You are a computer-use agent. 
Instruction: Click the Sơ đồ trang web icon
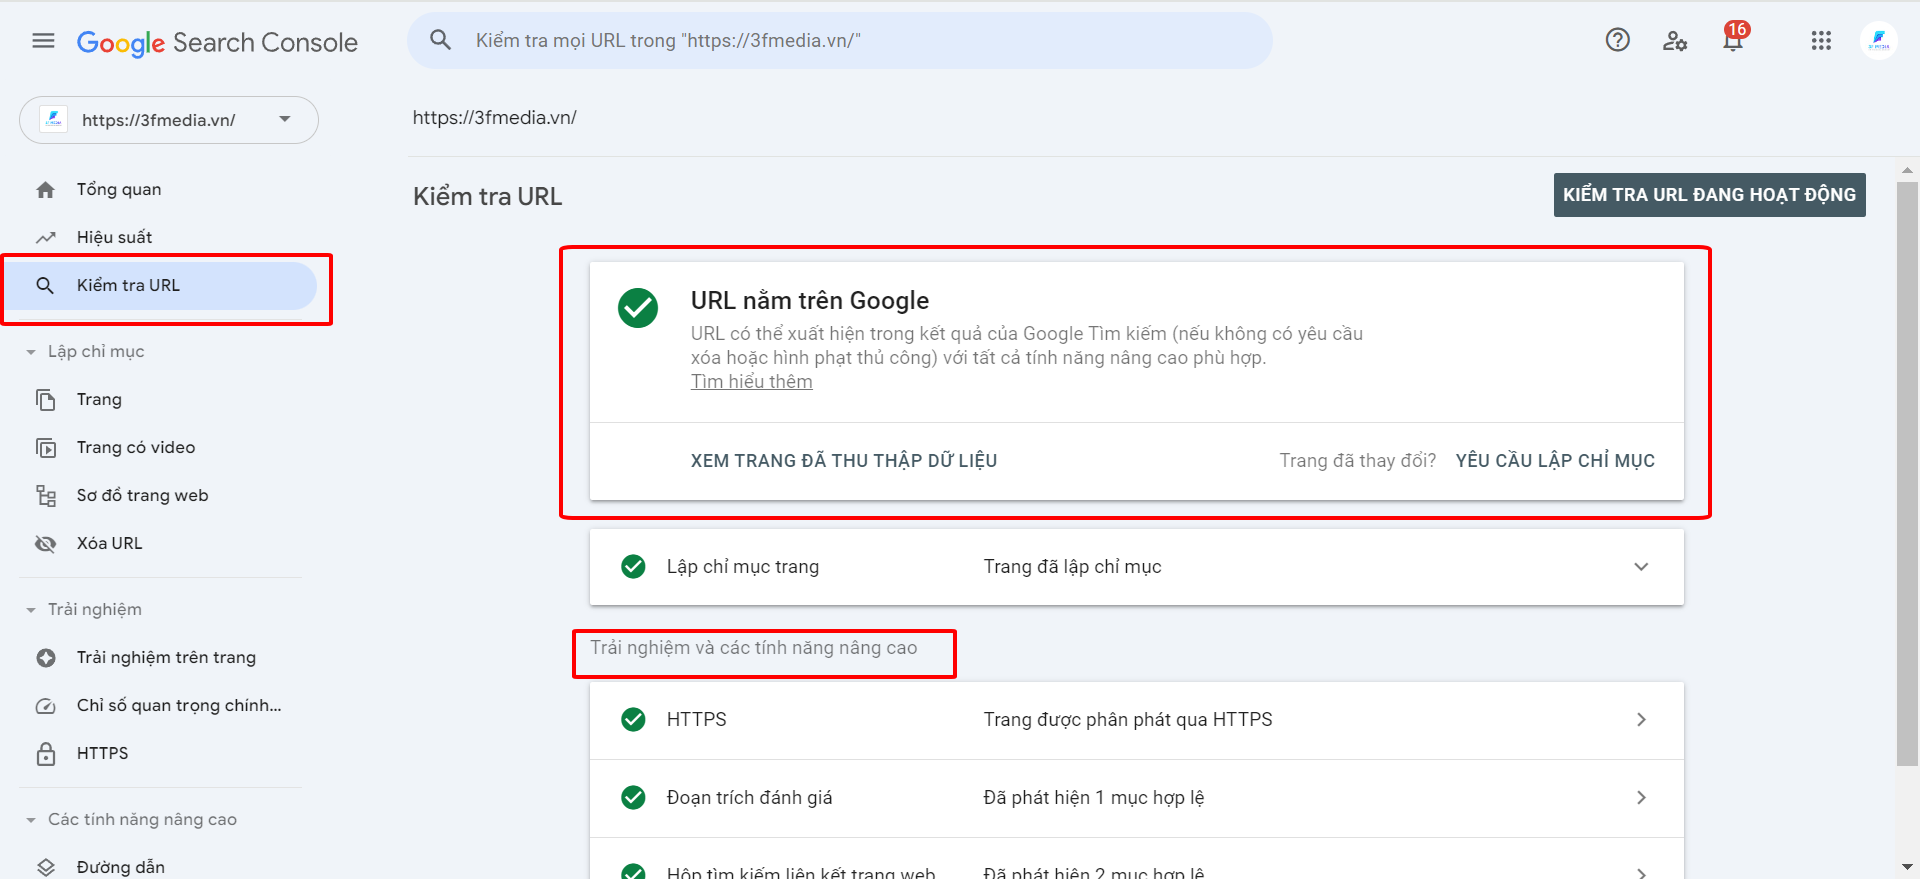coord(46,495)
